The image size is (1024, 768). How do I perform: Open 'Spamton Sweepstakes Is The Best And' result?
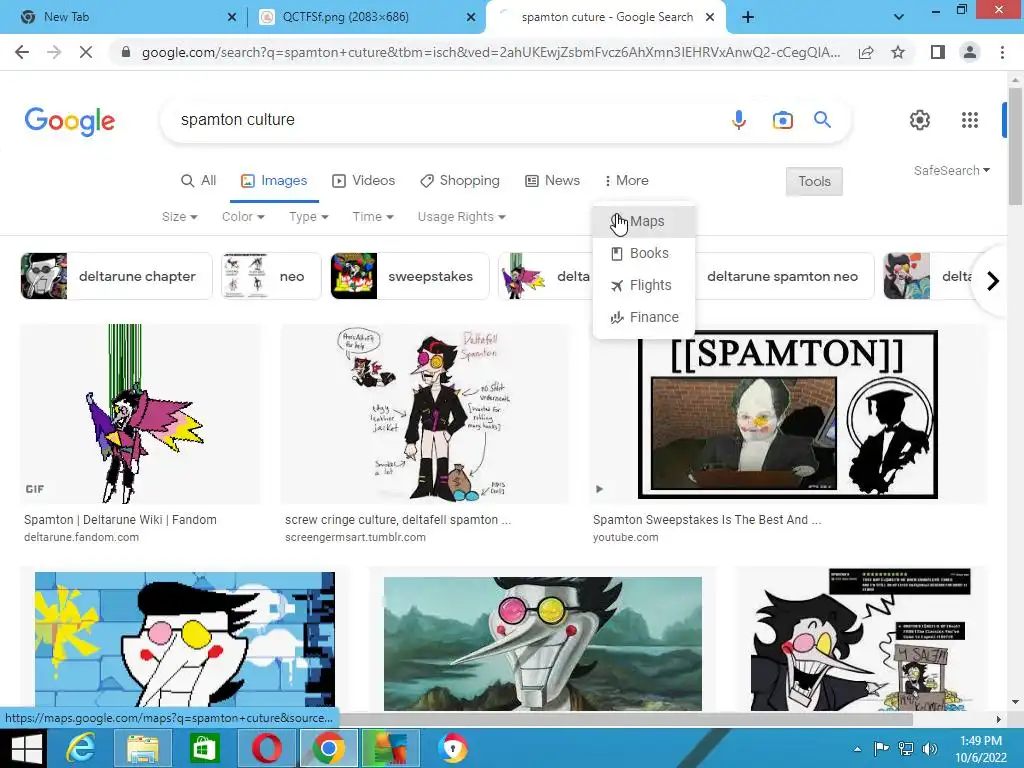(707, 520)
